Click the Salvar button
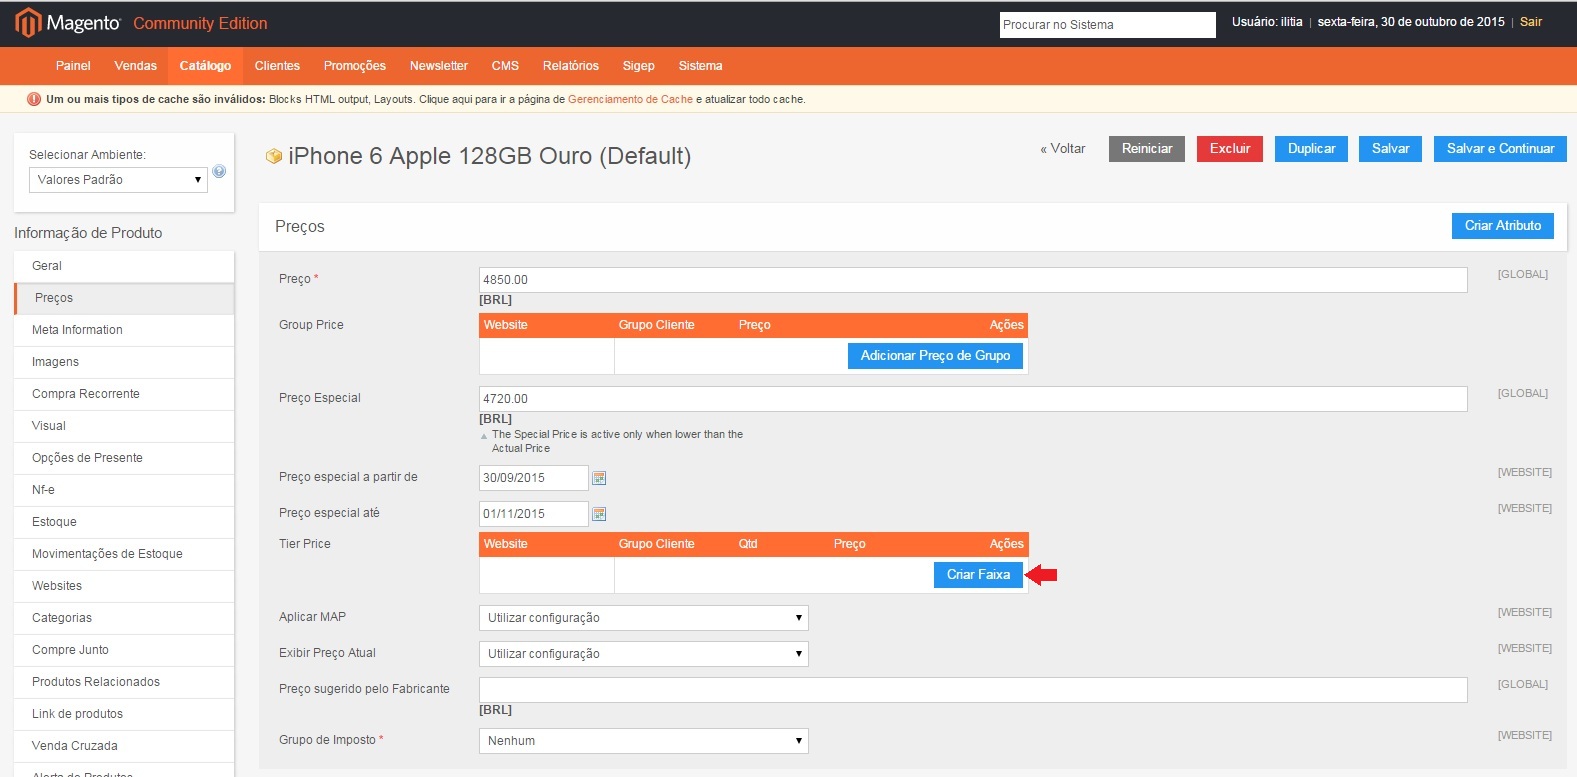This screenshot has height=777, width=1577. 1390,149
